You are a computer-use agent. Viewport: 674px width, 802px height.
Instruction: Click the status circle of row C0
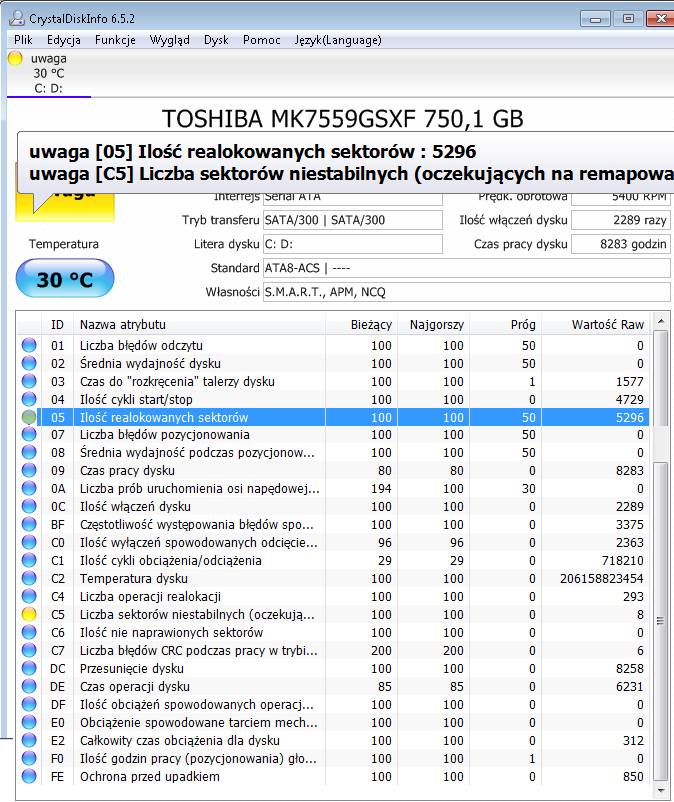[x=29, y=542]
